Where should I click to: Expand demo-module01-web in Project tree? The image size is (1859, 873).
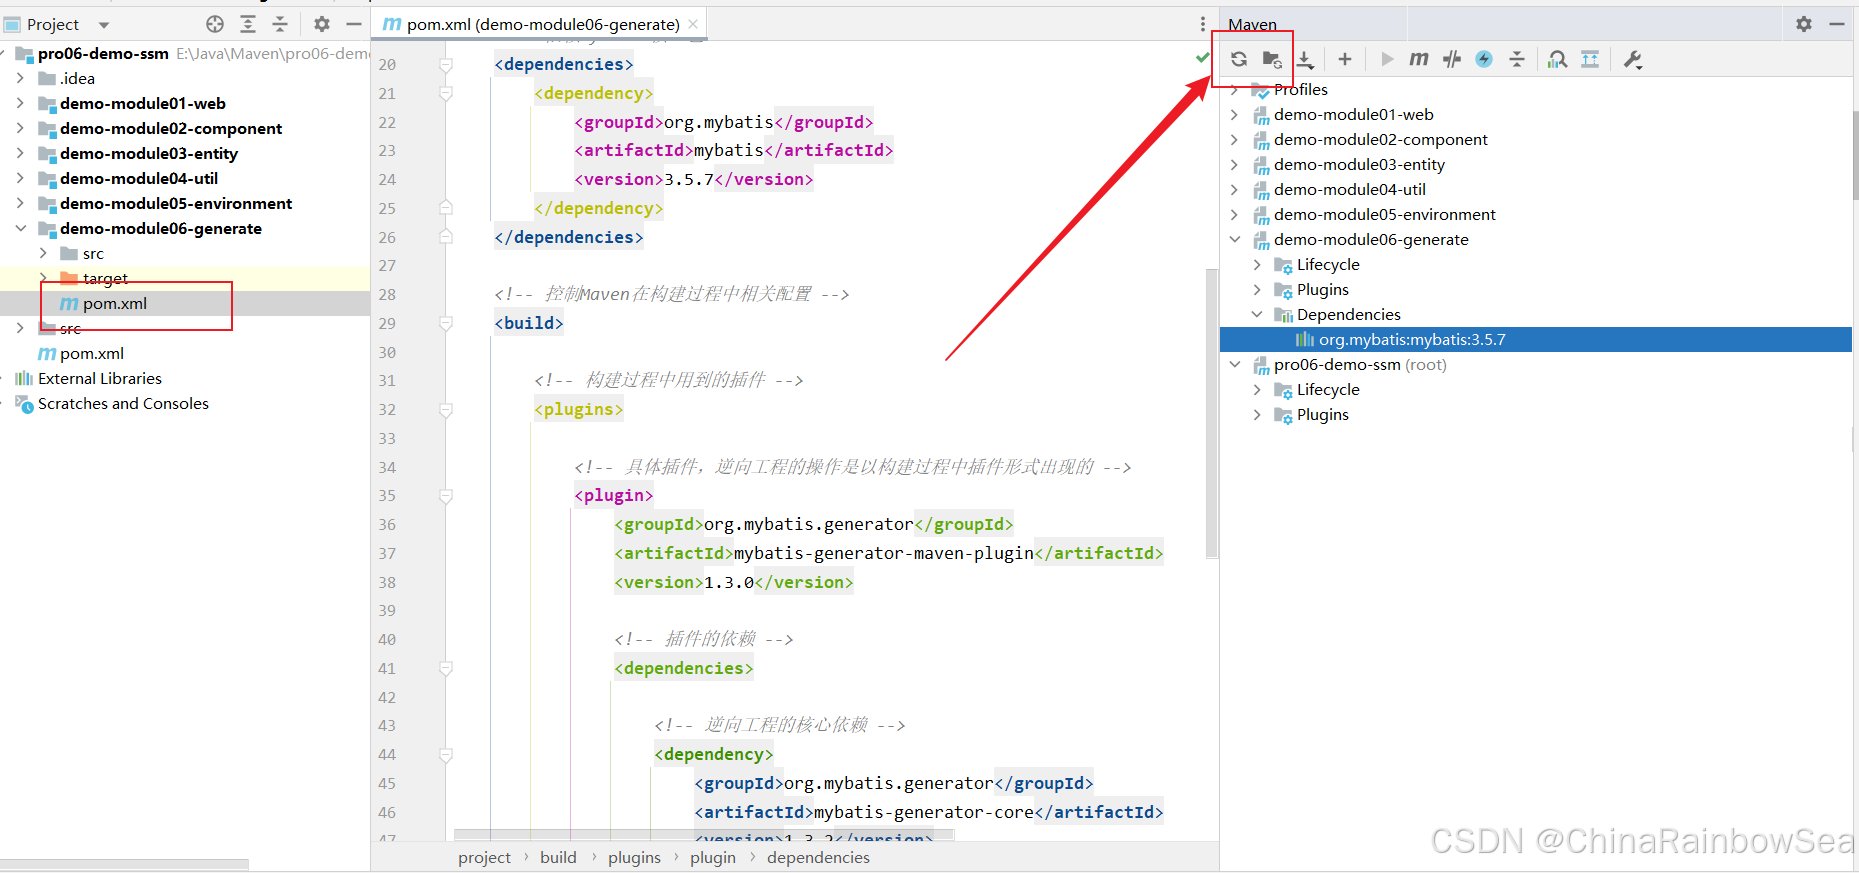(20, 103)
